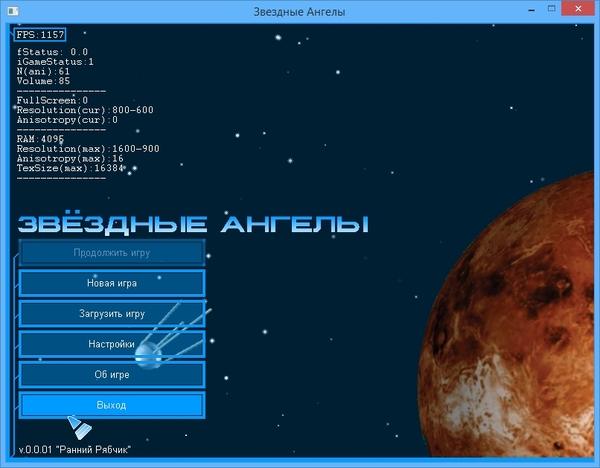Click the greyed-out Продолжить игру button
Image resolution: width=600 pixels, height=468 pixels.
pyautogui.click(x=112, y=252)
